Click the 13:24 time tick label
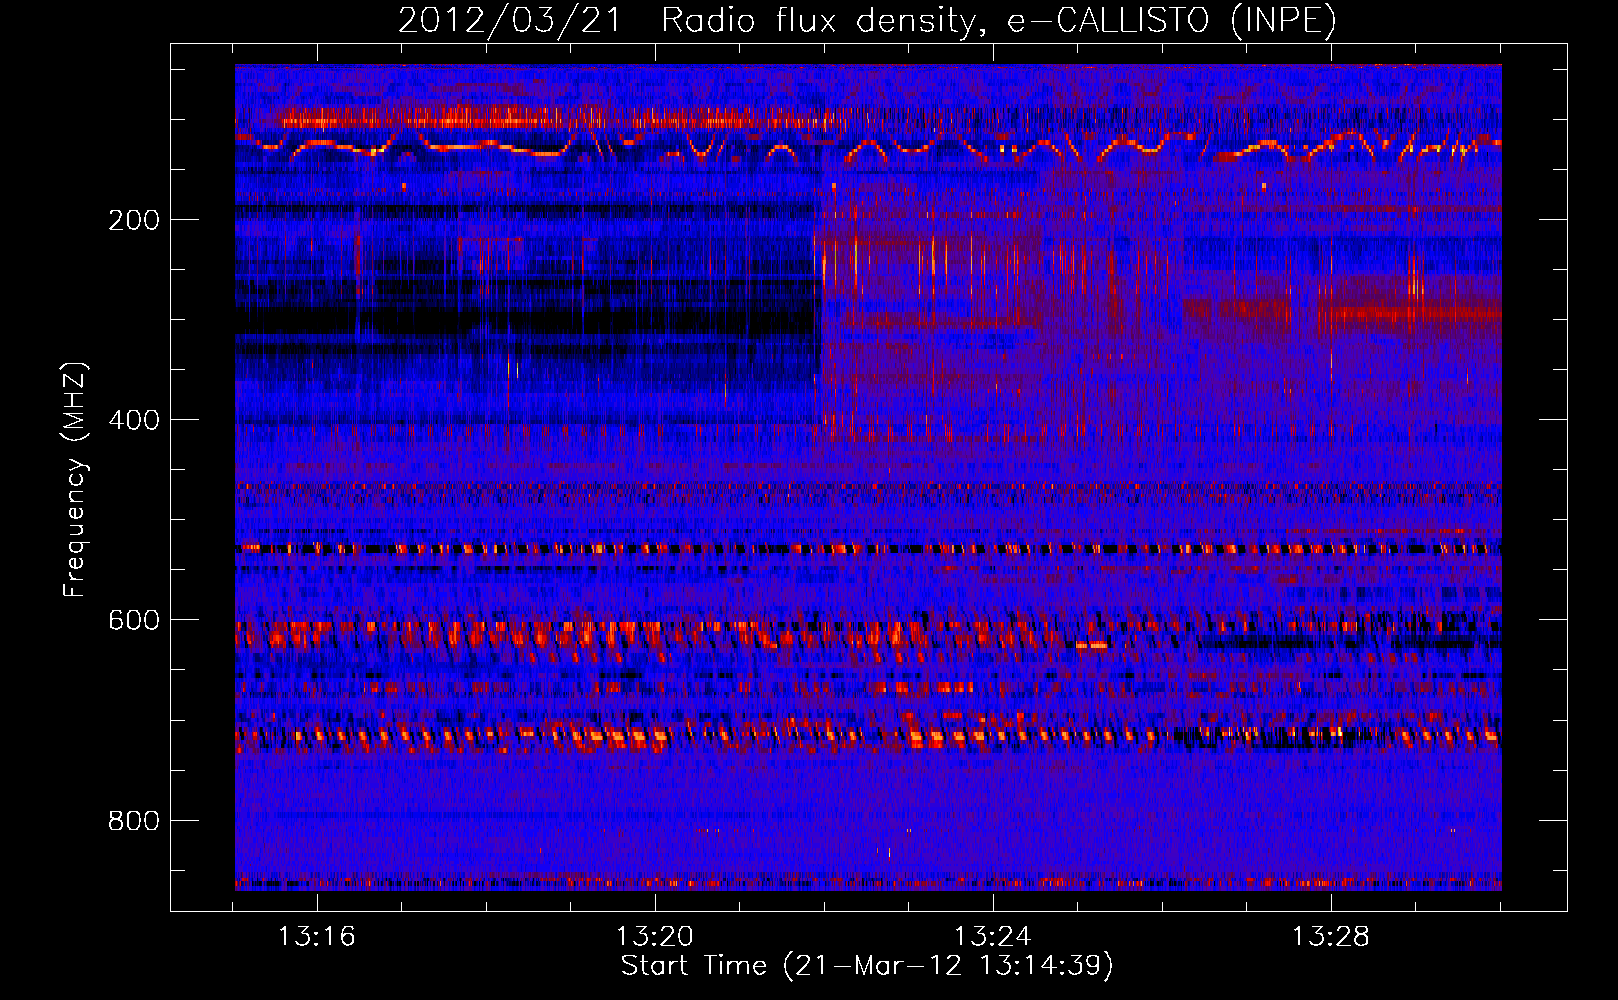The image size is (1618, 1000). point(993,937)
